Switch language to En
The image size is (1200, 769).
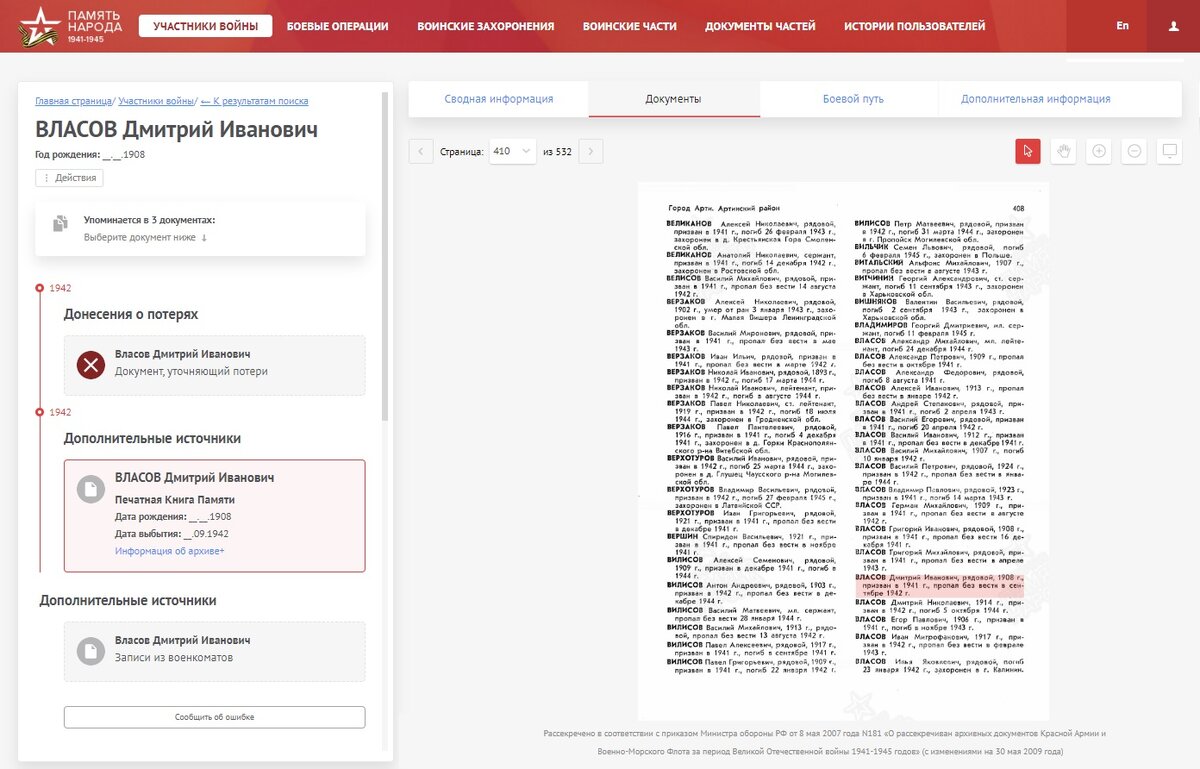[1123, 26]
